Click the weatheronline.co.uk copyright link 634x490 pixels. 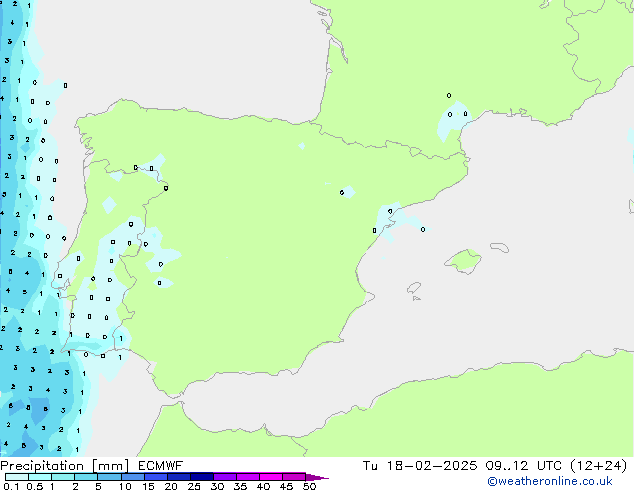[x=549, y=481]
